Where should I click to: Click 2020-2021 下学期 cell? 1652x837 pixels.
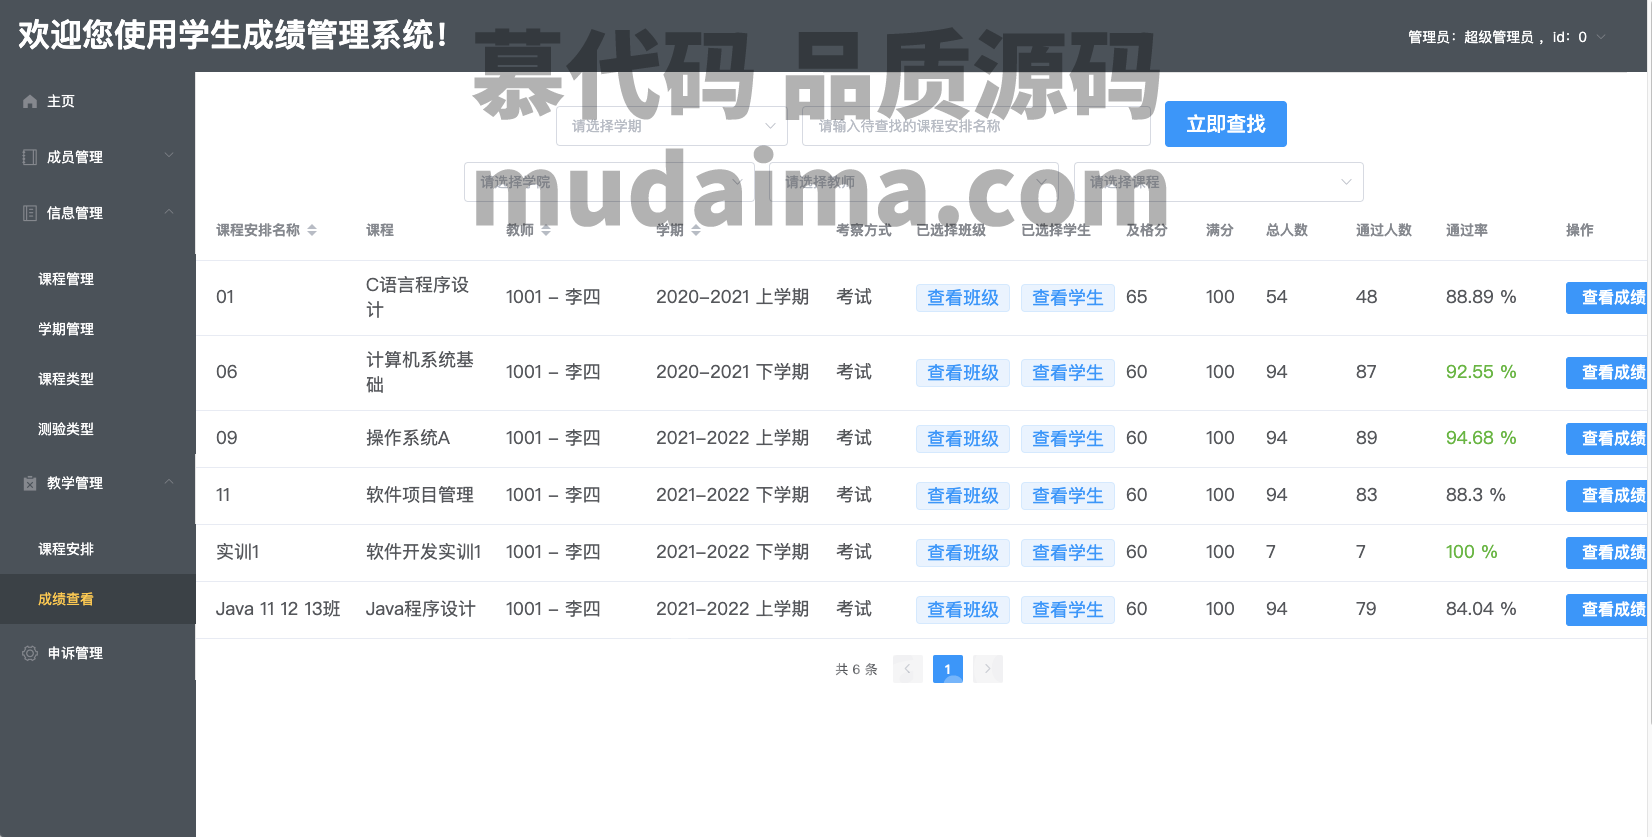point(732,372)
